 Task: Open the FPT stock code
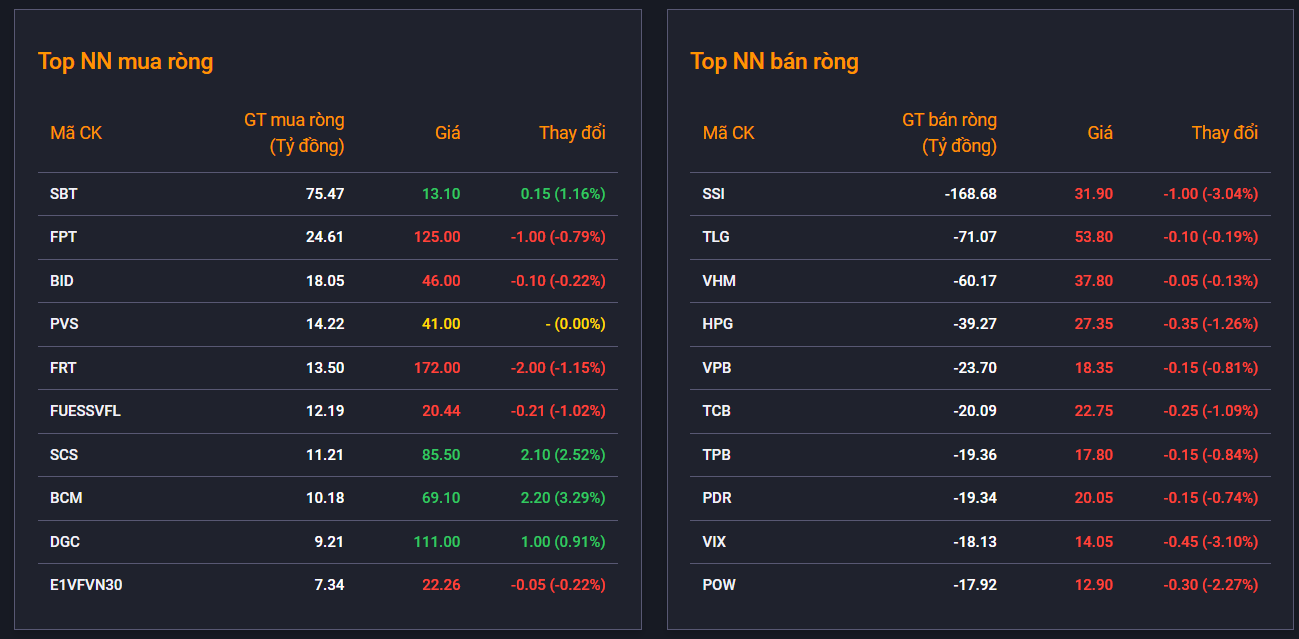click(63, 237)
